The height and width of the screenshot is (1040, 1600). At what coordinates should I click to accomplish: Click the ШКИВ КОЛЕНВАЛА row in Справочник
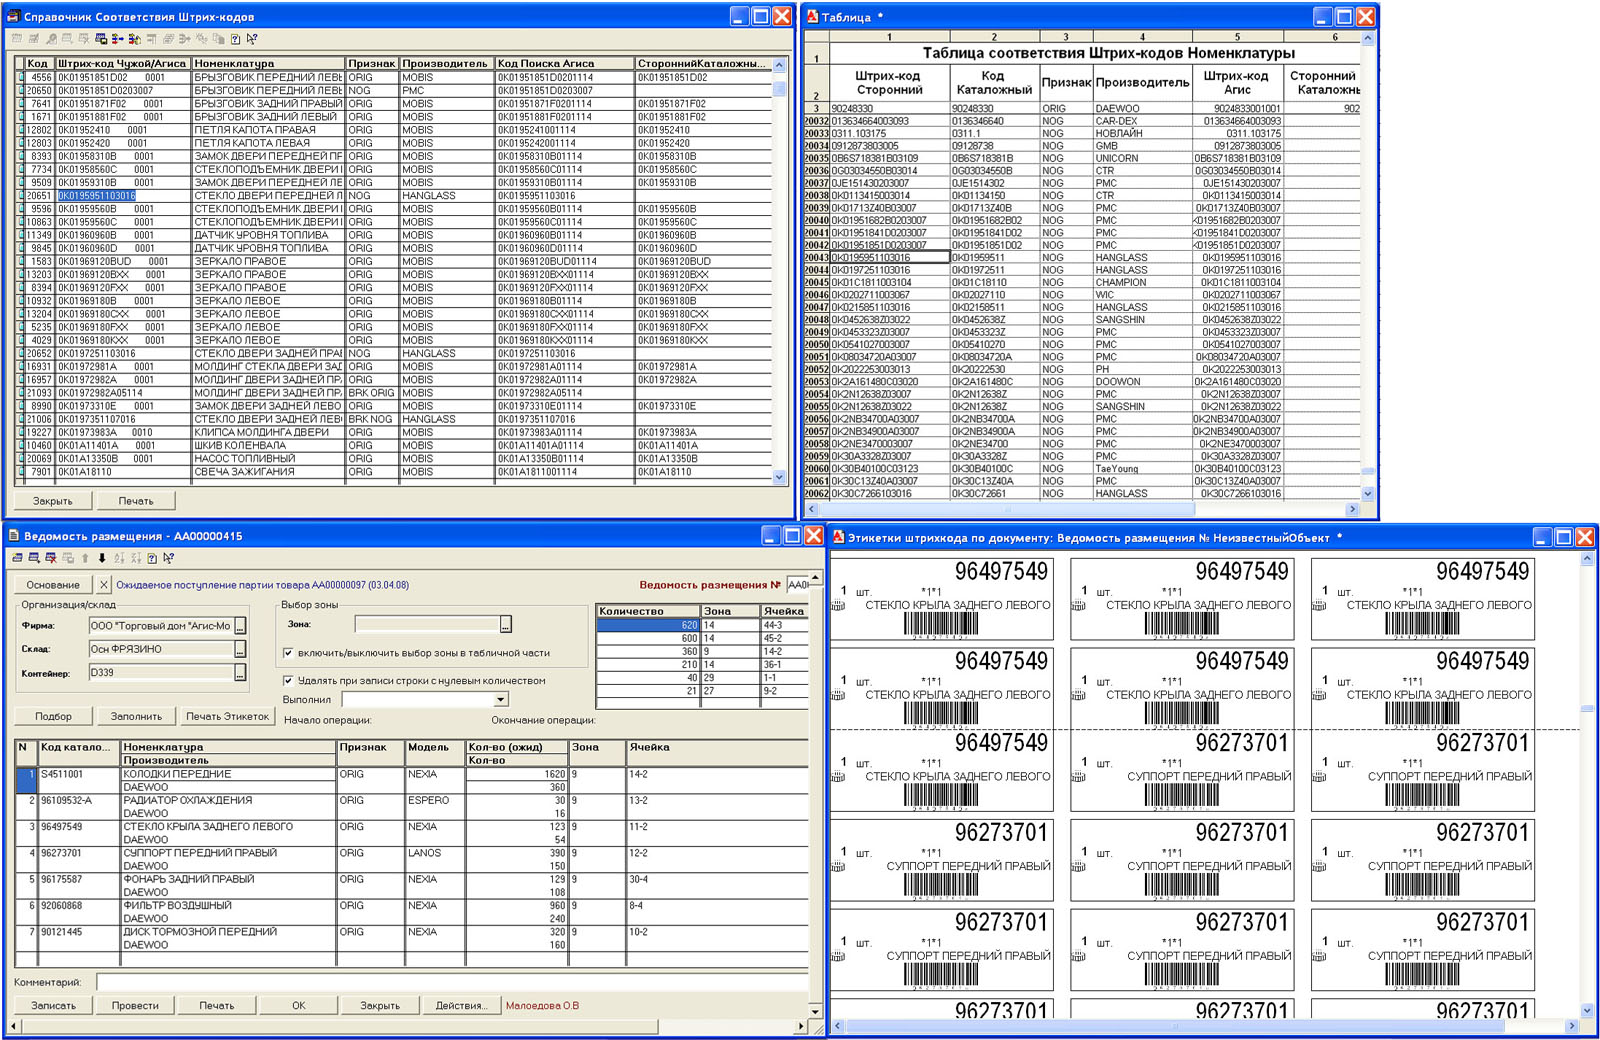(x=396, y=445)
